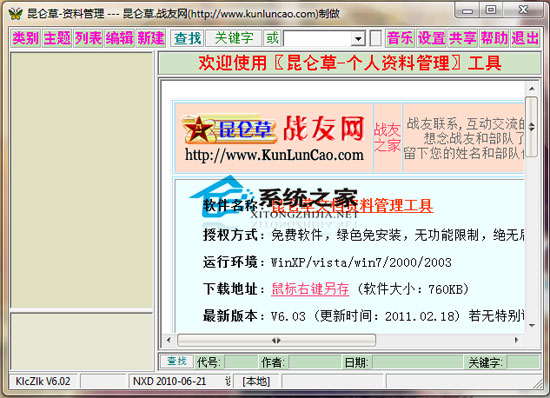The width and height of the screenshot is (550, 398).
Task: Open the keyword combo box dropdown arrow
Action: pos(358,39)
